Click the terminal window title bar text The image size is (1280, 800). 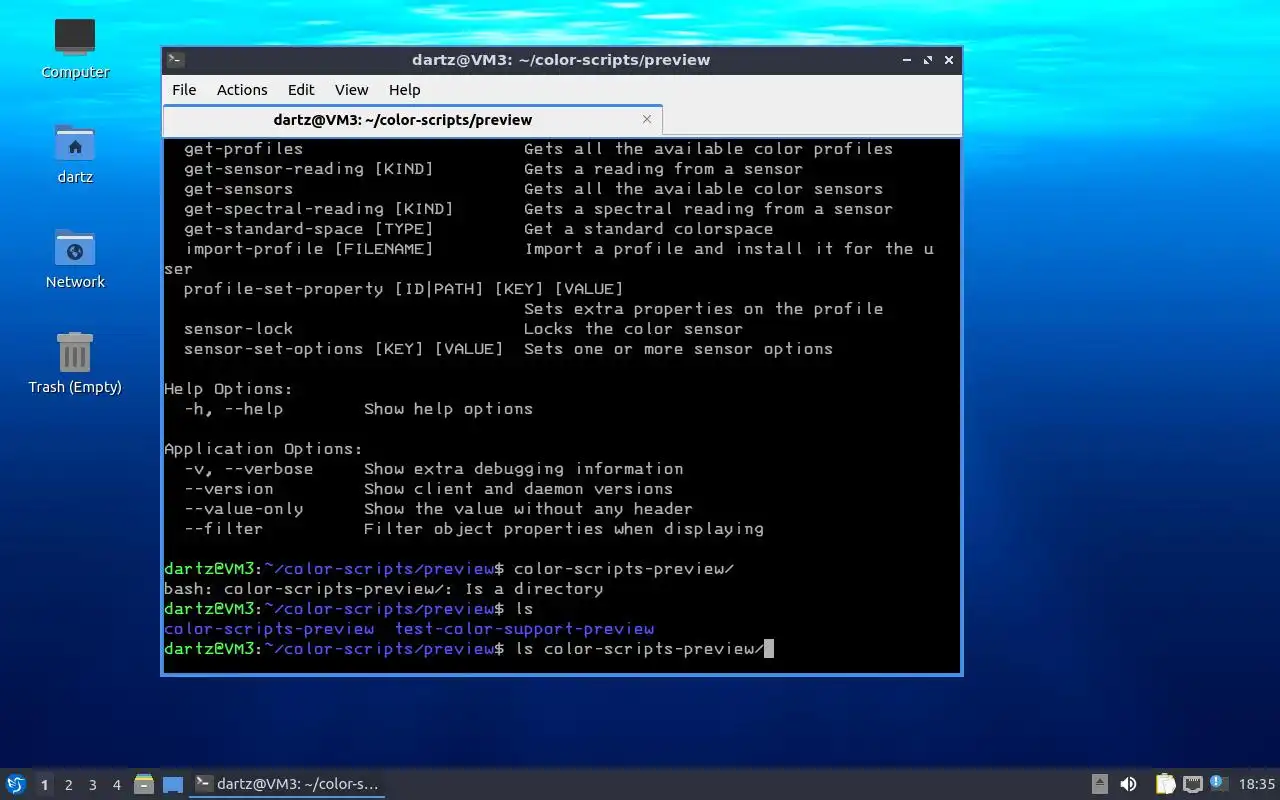[x=561, y=60]
